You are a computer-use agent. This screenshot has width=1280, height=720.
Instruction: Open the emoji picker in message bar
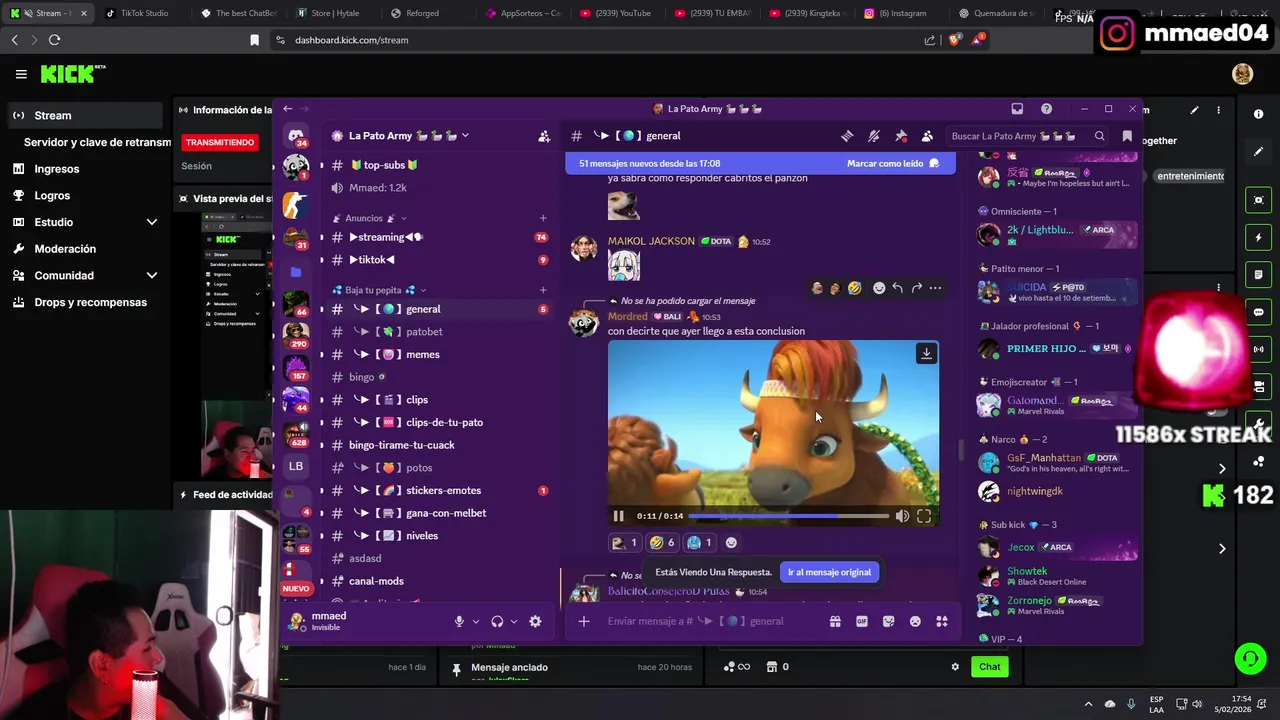tap(915, 621)
